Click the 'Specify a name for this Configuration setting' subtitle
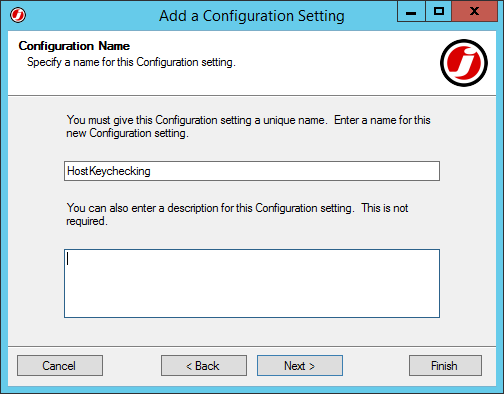The width and height of the screenshot is (504, 394). click(x=131, y=62)
